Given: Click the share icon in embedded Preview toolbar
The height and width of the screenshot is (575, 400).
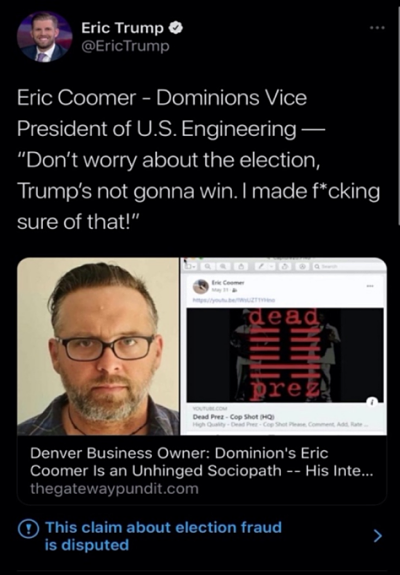Looking at the screenshot, I should [241, 266].
